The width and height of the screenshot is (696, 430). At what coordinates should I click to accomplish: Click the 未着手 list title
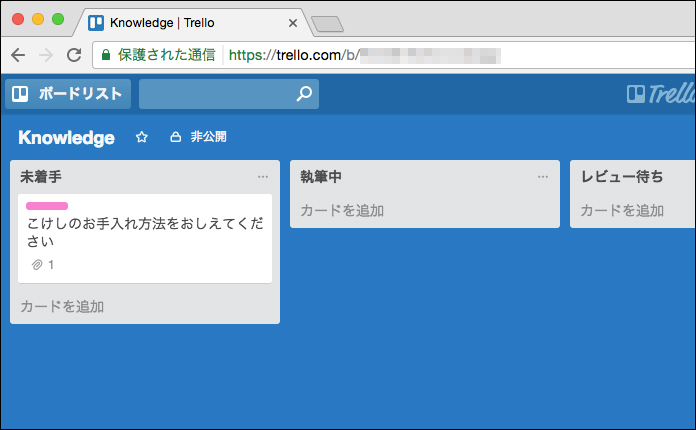click(x=41, y=177)
